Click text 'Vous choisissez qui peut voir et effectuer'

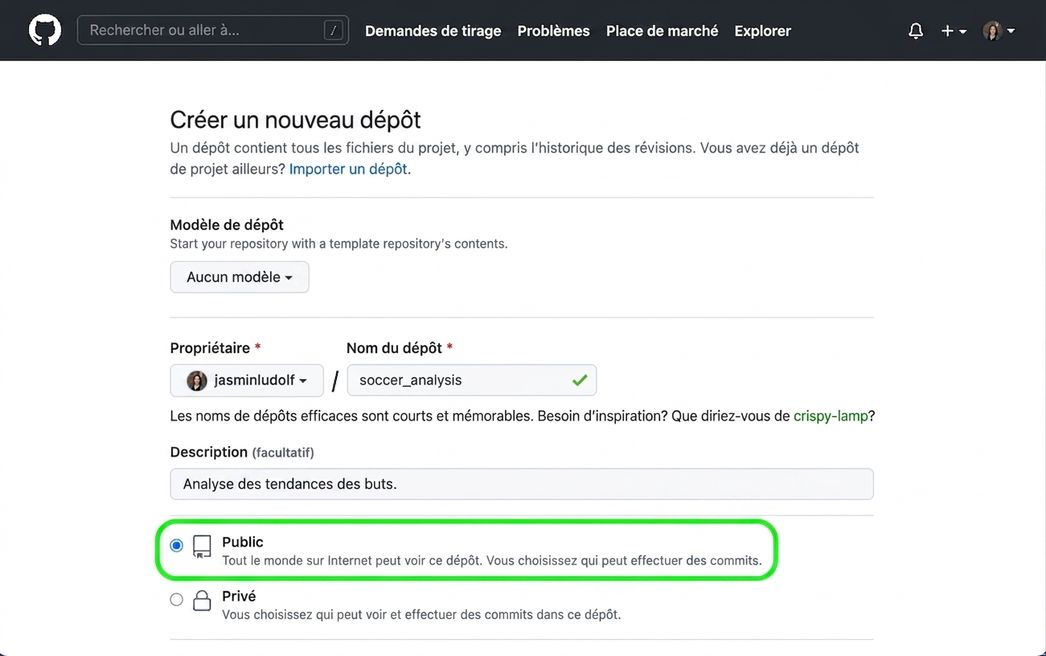(422, 615)
